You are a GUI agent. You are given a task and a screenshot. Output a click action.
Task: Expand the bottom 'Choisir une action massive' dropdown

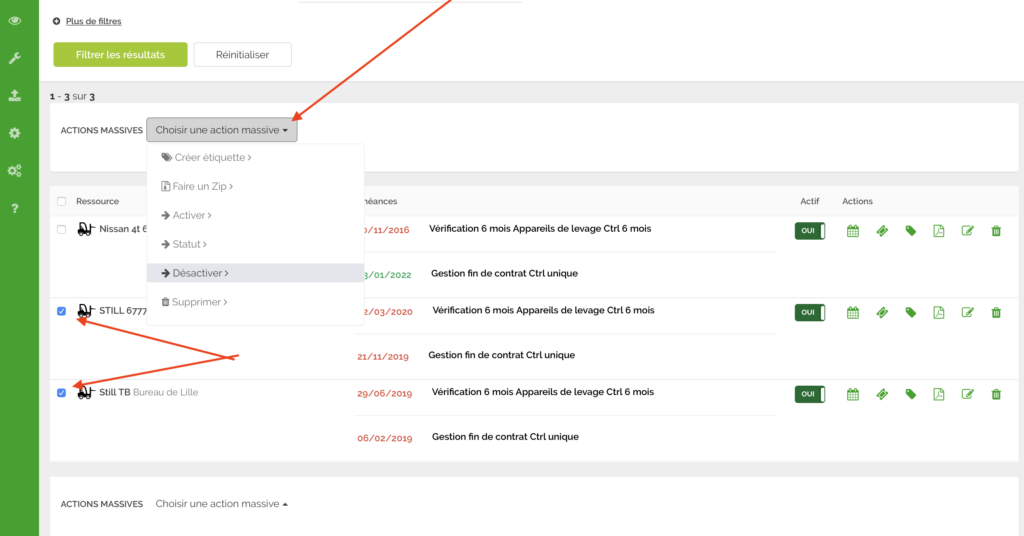221,504
